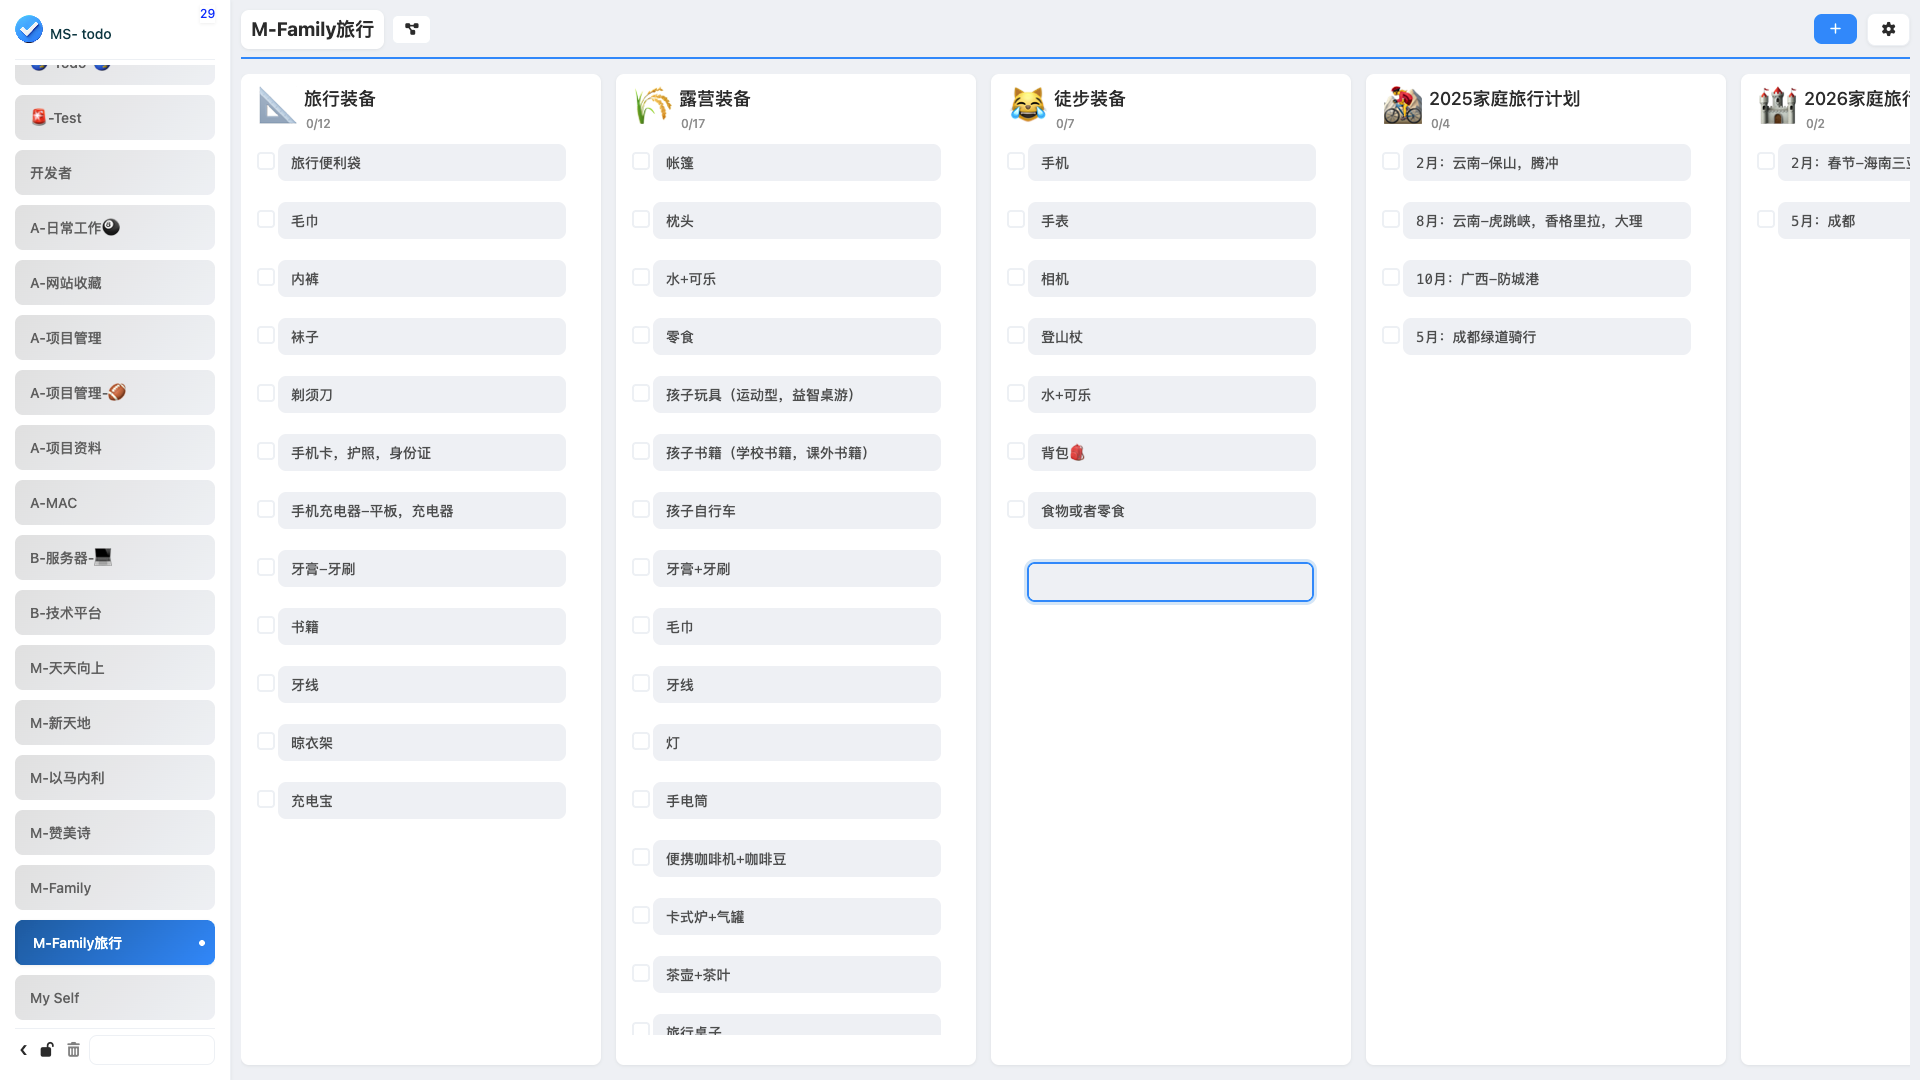
Task: Toggle the unlock padlock icon
Action: (x=47, y=1049)
